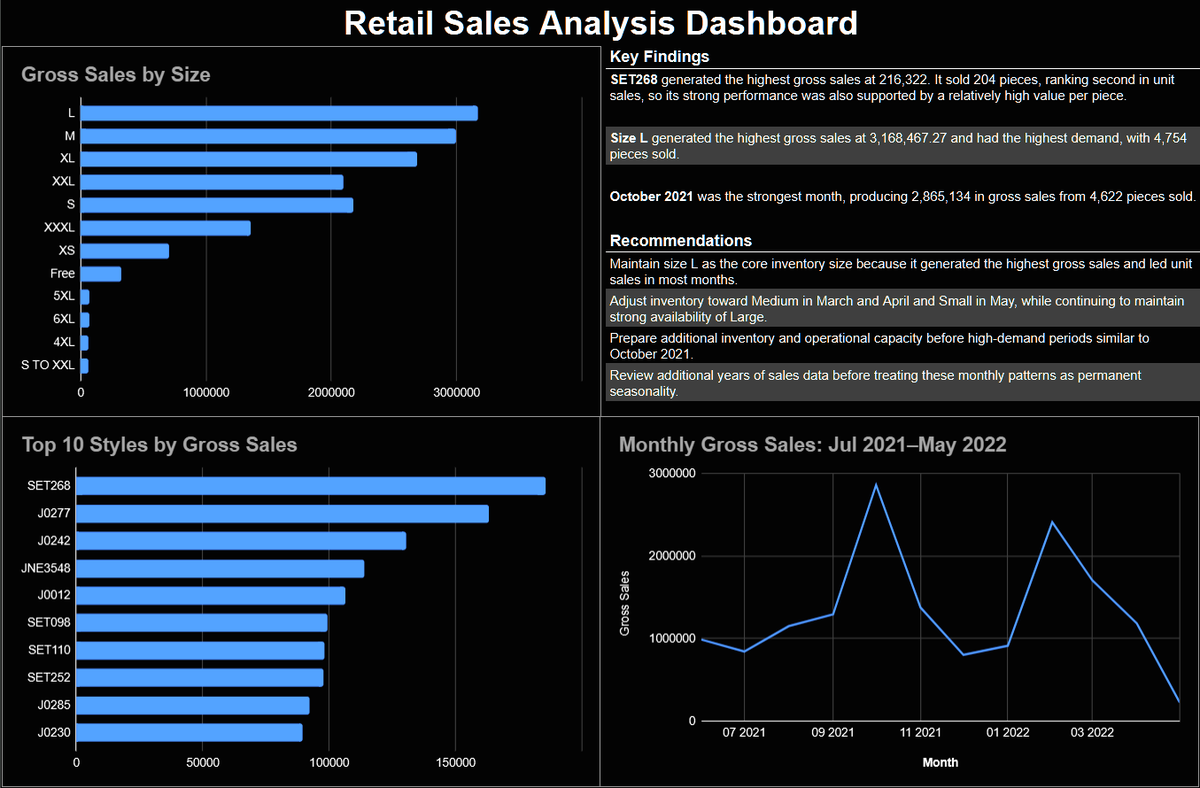Select the Adjust inventory toward Medium recommendation
Viewport: 1200px width, 788px height.
tap(901, 309)
